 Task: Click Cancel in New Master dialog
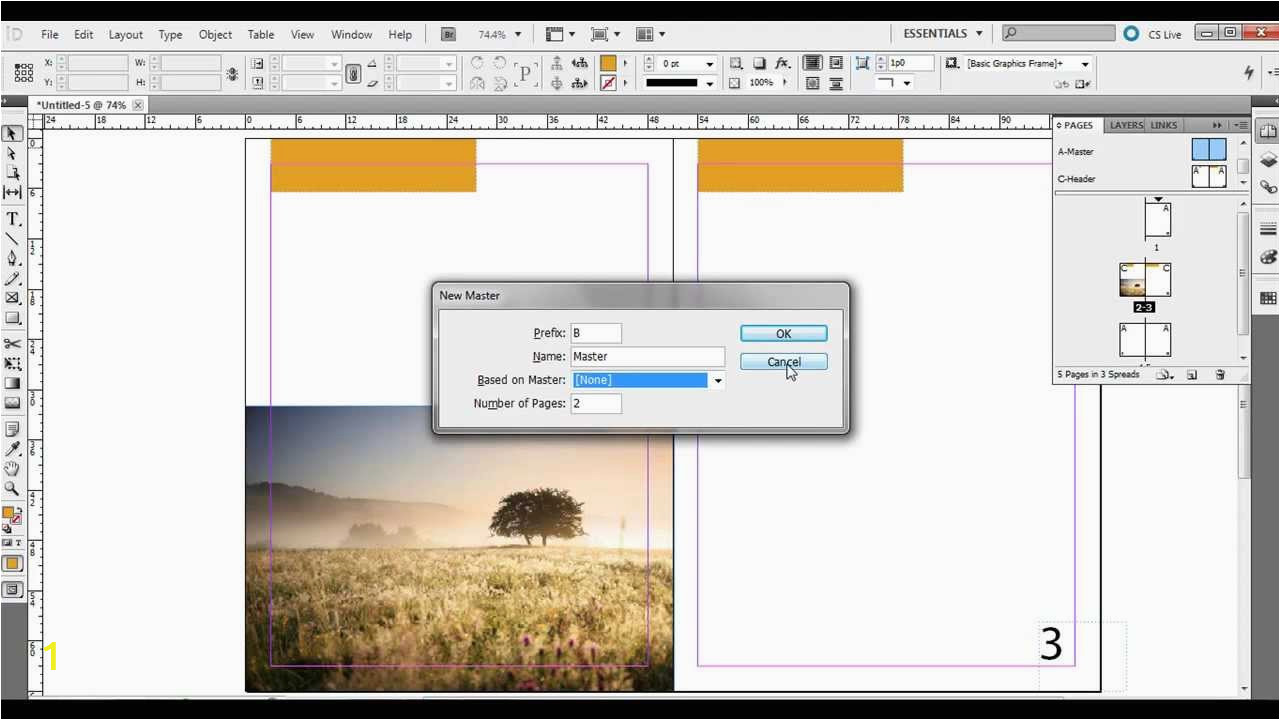(x=784, y=362)
